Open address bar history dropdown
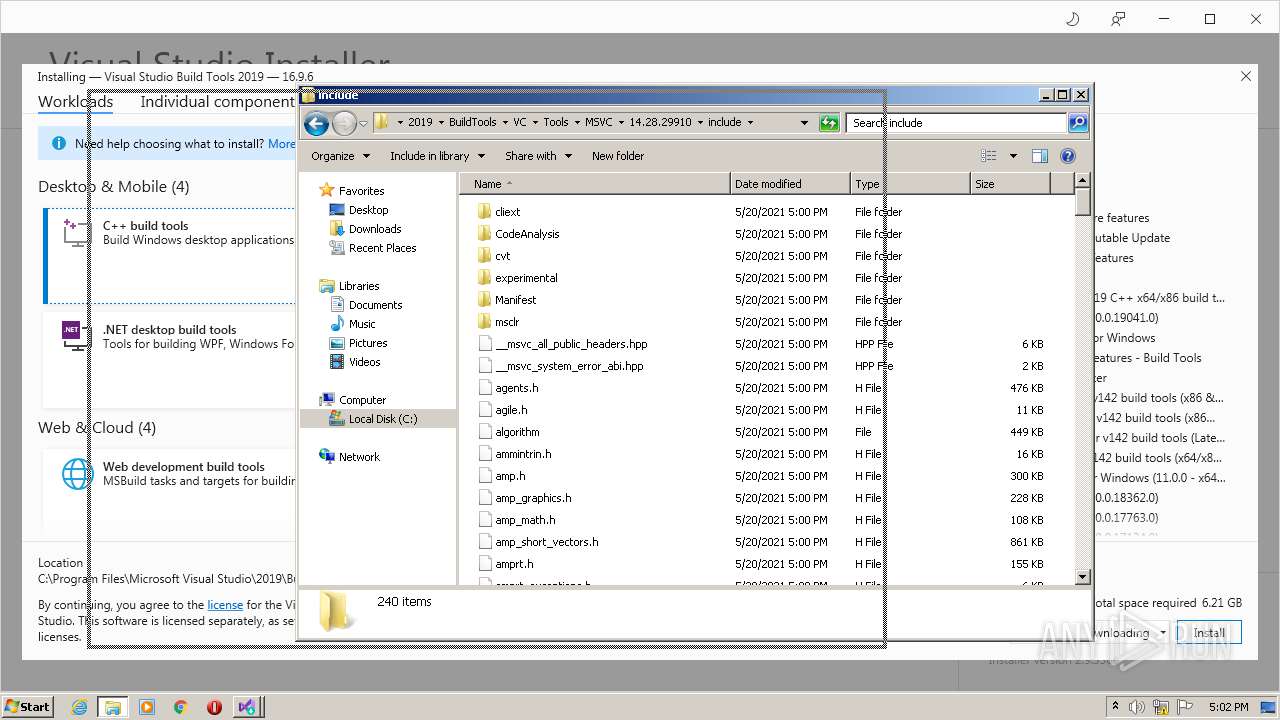The height and width of the screenshot is (720, 1280). [x=804, y=123]
